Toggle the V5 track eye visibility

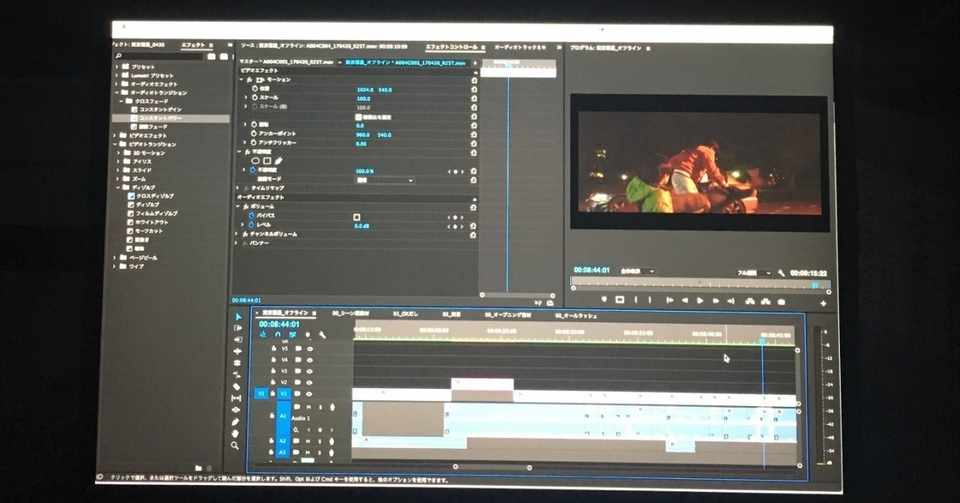310,349
